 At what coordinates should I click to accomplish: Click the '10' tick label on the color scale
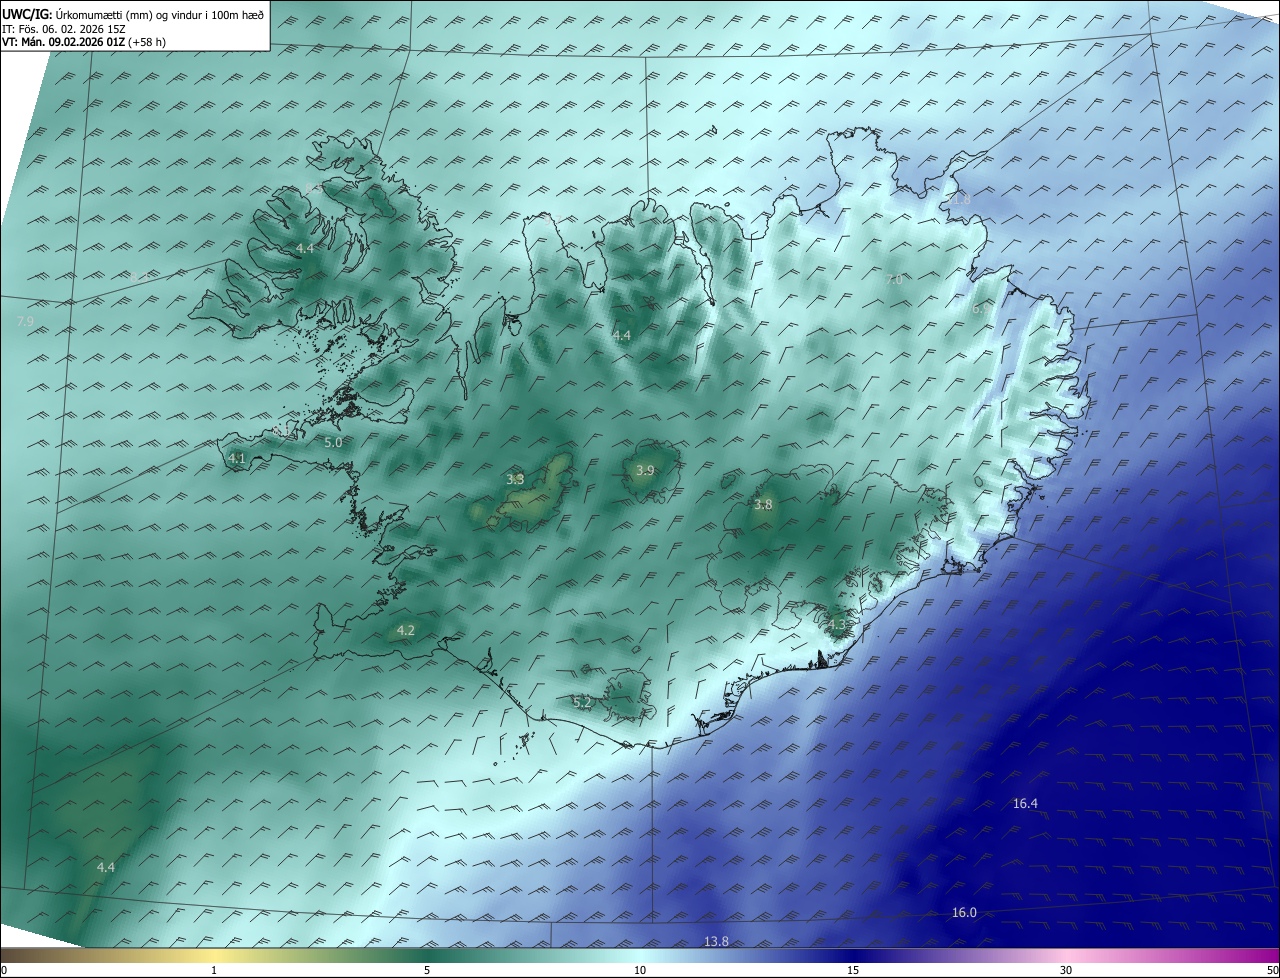[640, 970]
